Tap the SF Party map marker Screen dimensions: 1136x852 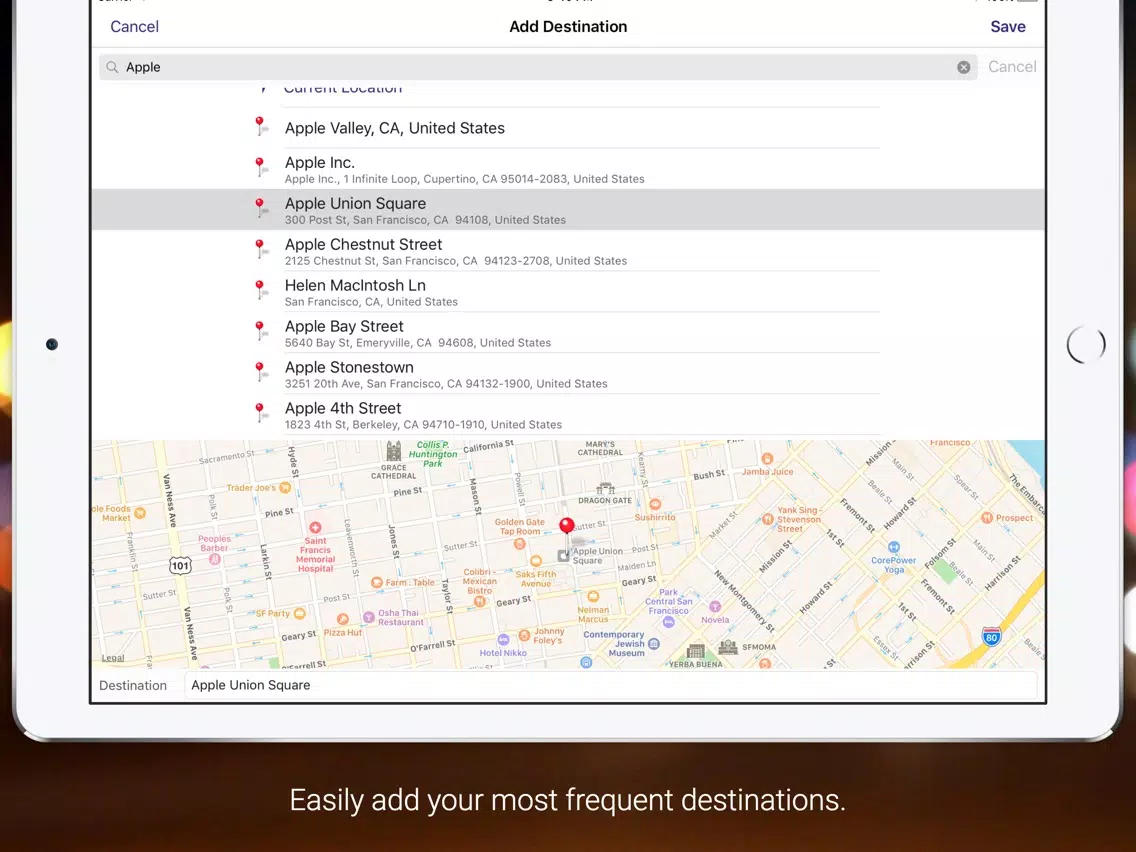coord(299,614)
